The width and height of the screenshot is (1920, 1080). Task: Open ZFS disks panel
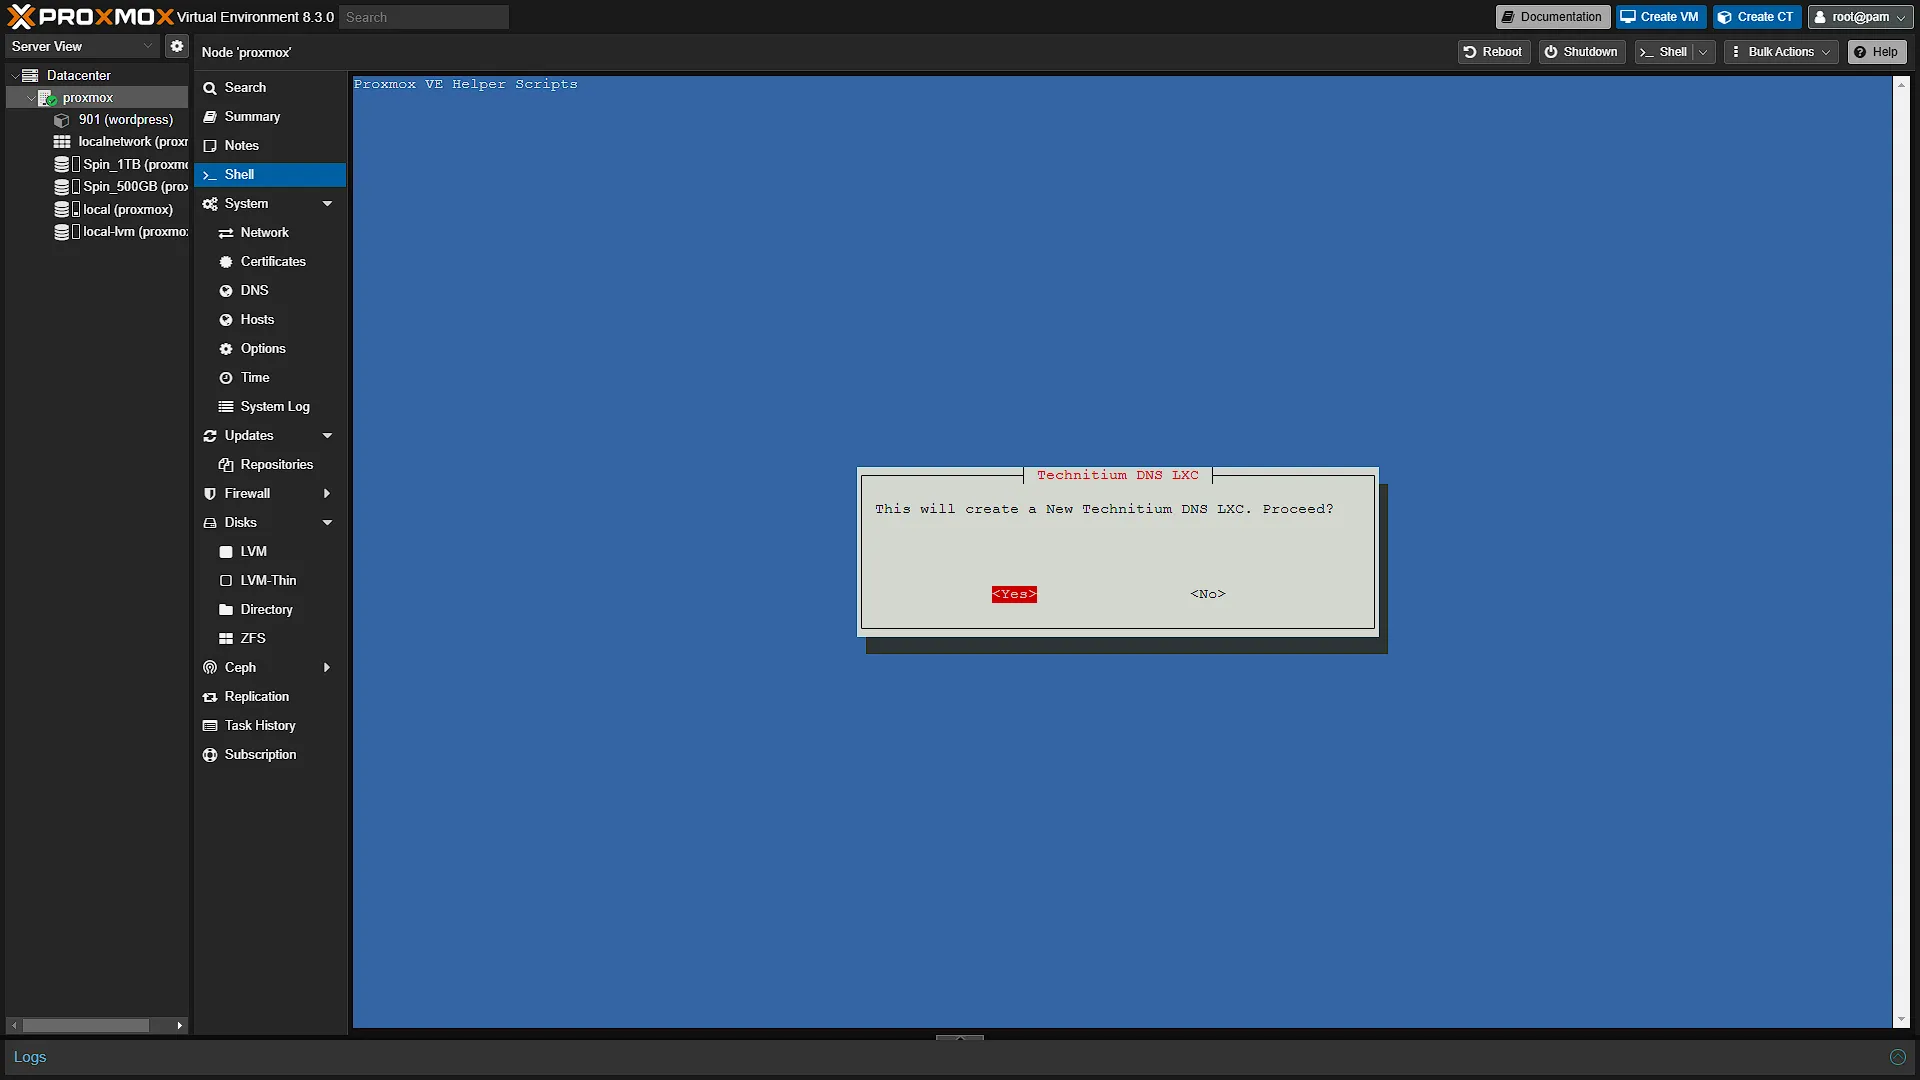[270, 639]
